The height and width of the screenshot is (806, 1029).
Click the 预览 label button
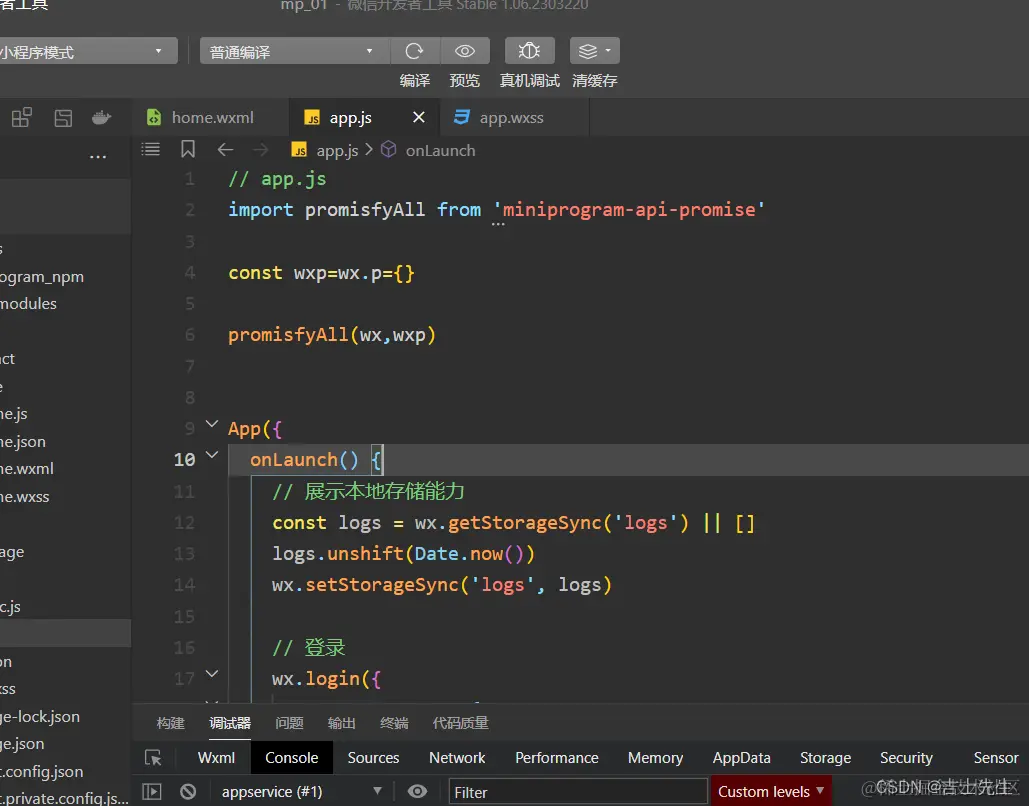click(x=465, y=81)
